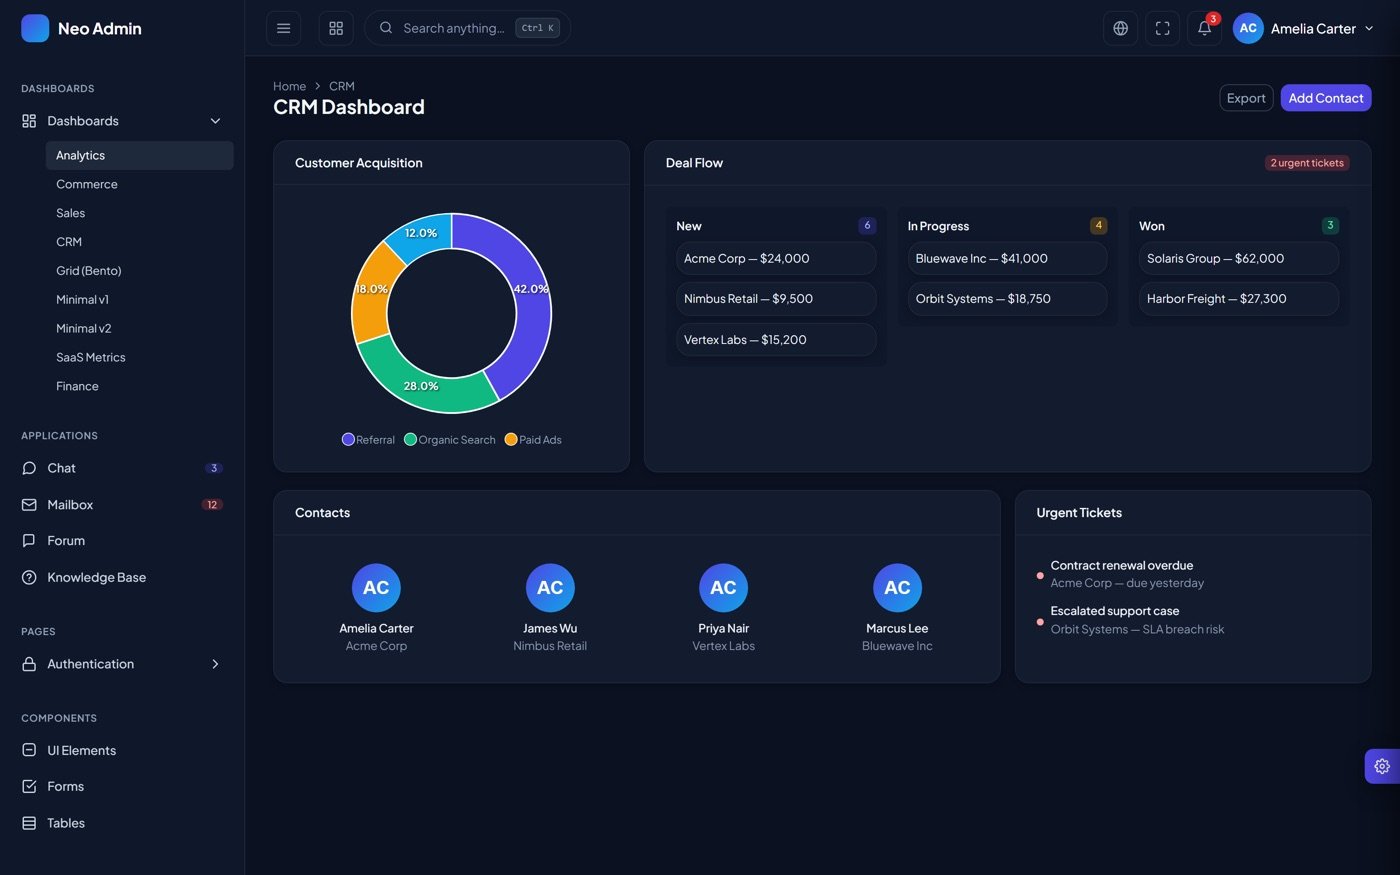Click the Export button
Image resolution: width=1400 pixels, height=875 pixels.
pyautogui.click(x=1246, y=98)
